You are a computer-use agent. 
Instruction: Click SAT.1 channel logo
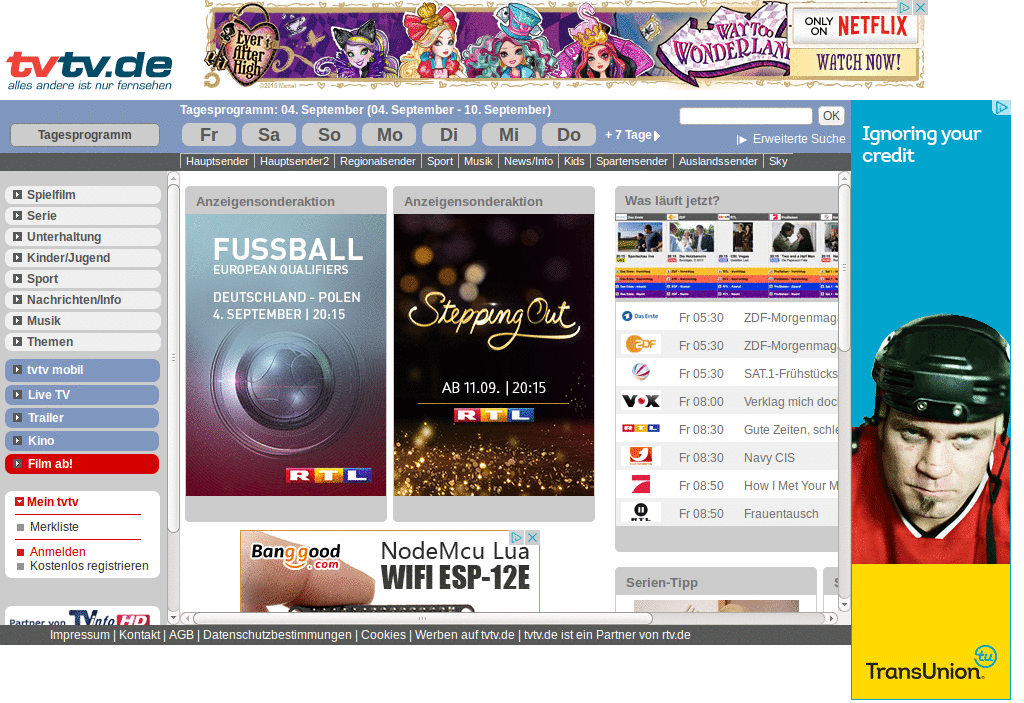click(x=640, y=372)
